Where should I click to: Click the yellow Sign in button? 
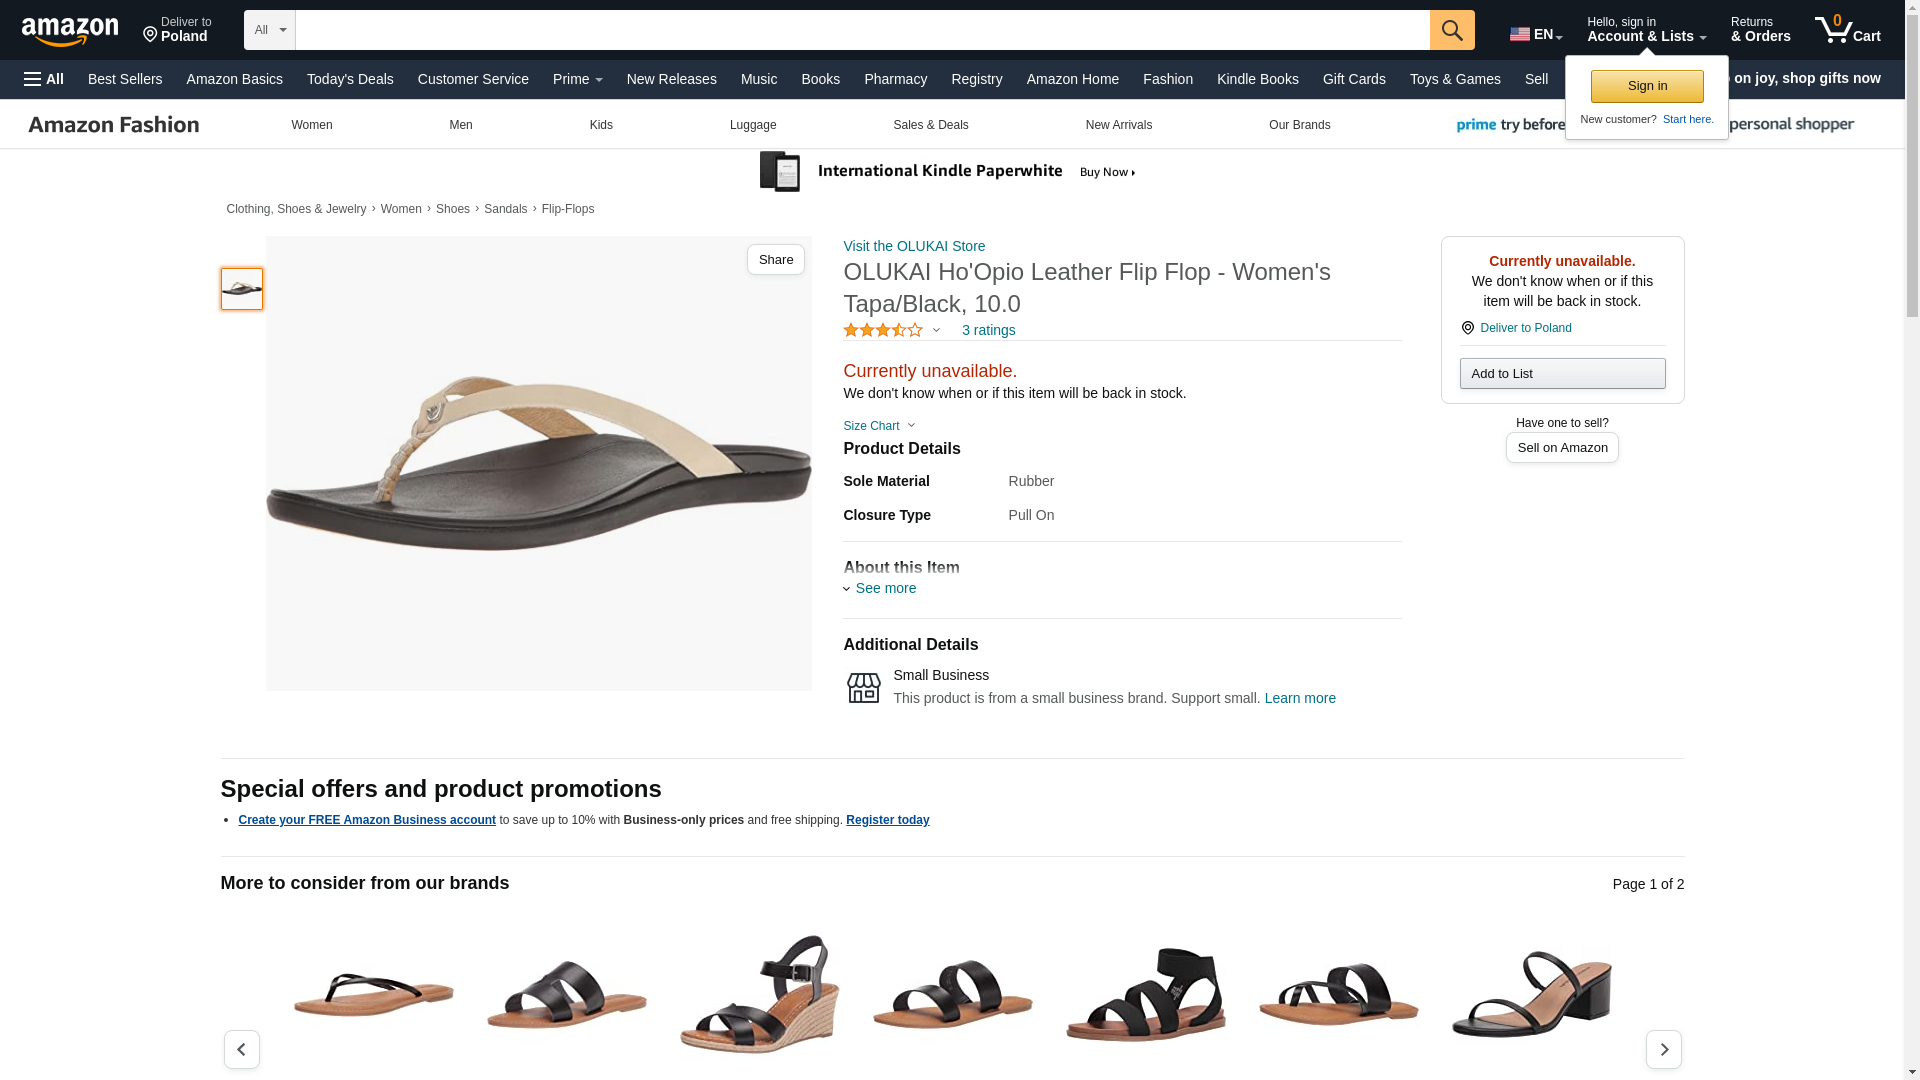click(x=1646, y=86)
